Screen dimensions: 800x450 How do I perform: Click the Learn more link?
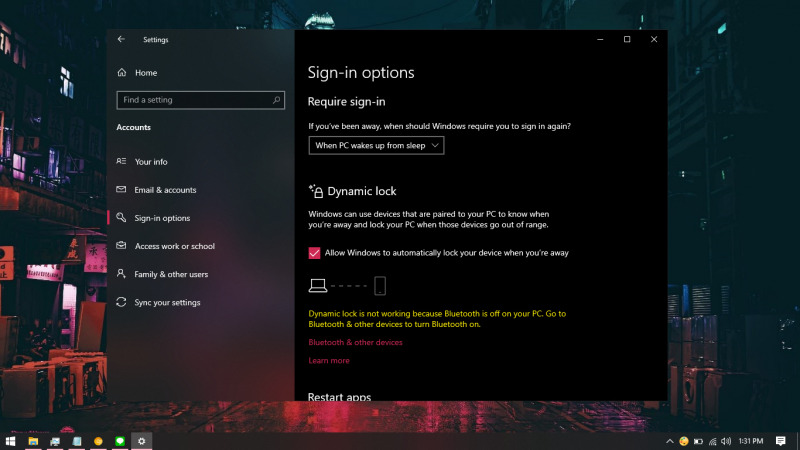pyautogui.click(x=329, y=361)
